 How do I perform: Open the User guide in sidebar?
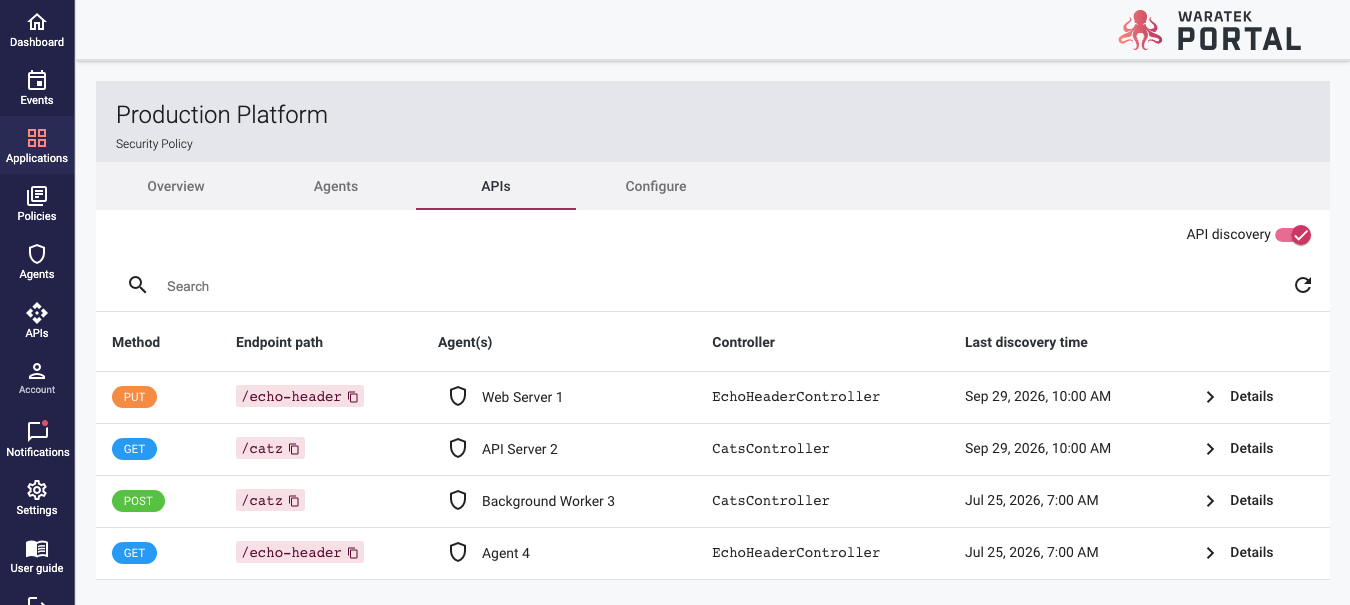pyautogui.click(x=37, y=555)
